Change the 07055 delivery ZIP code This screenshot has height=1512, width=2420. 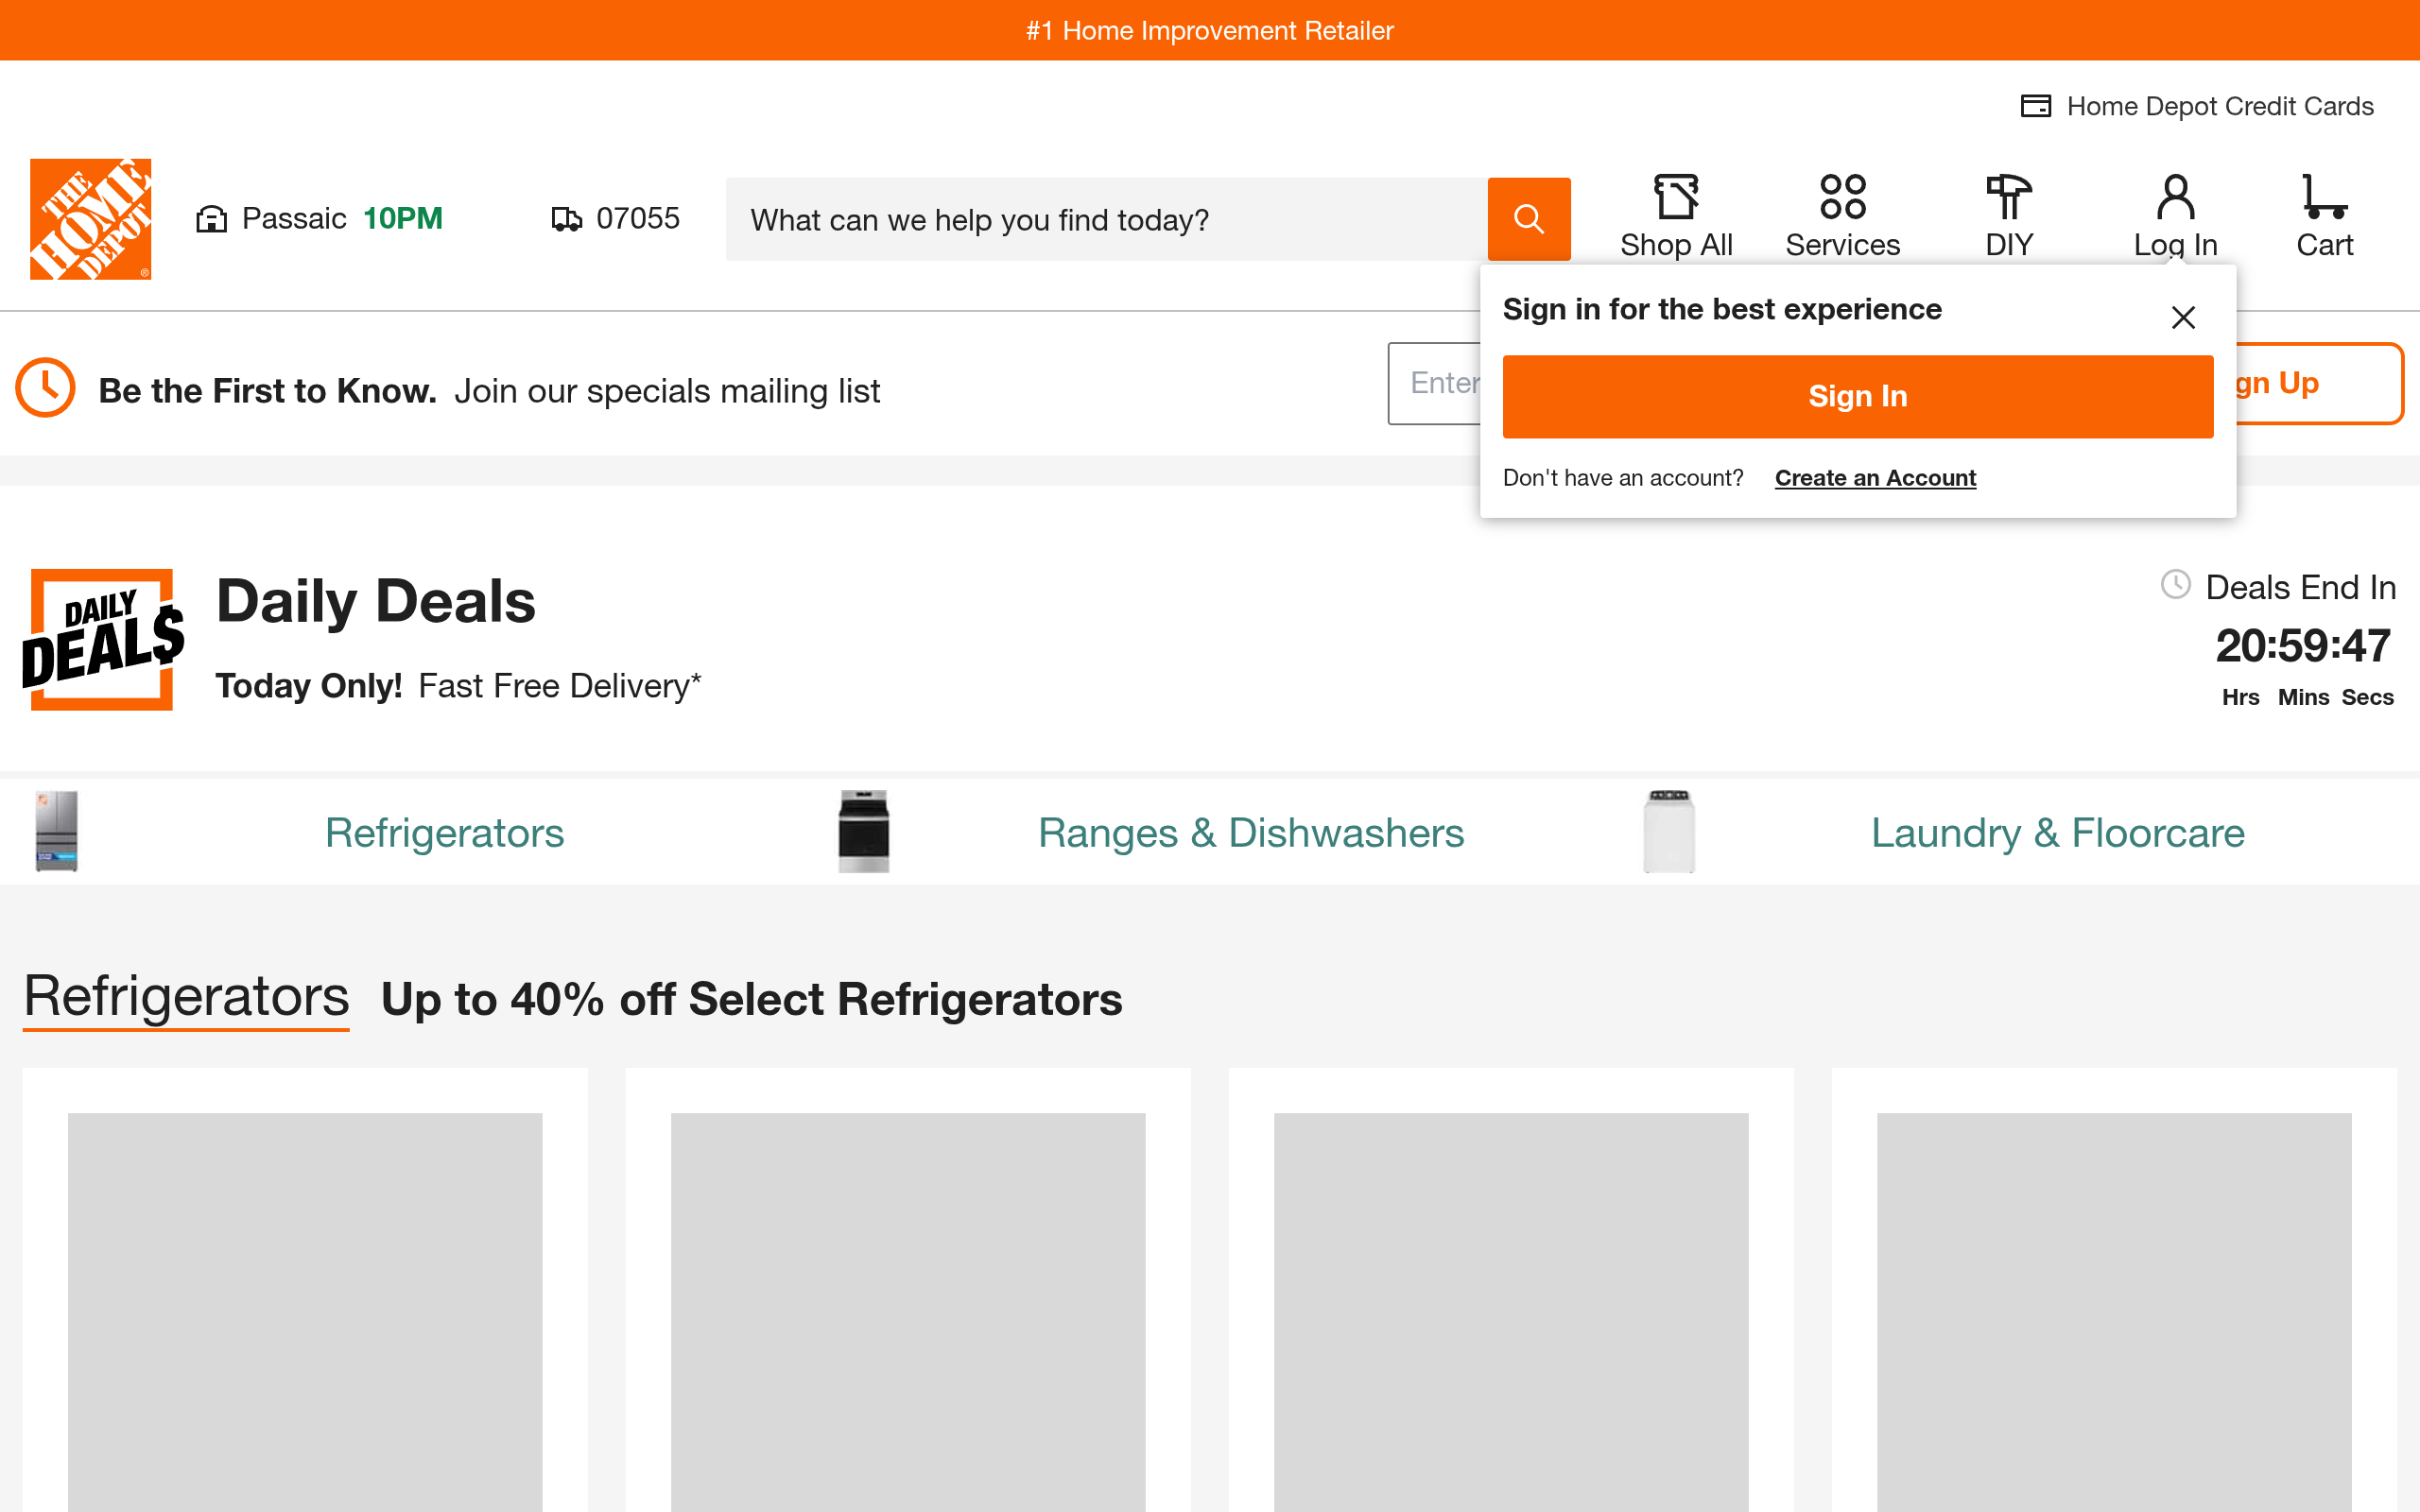(638, 218)
